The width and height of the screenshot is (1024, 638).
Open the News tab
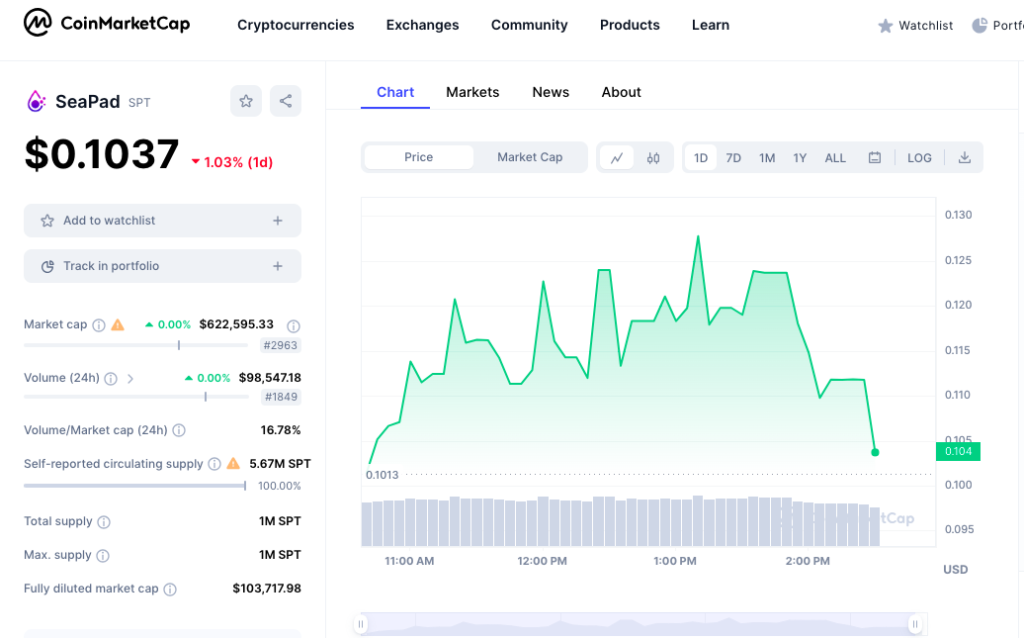coord(550,92)
